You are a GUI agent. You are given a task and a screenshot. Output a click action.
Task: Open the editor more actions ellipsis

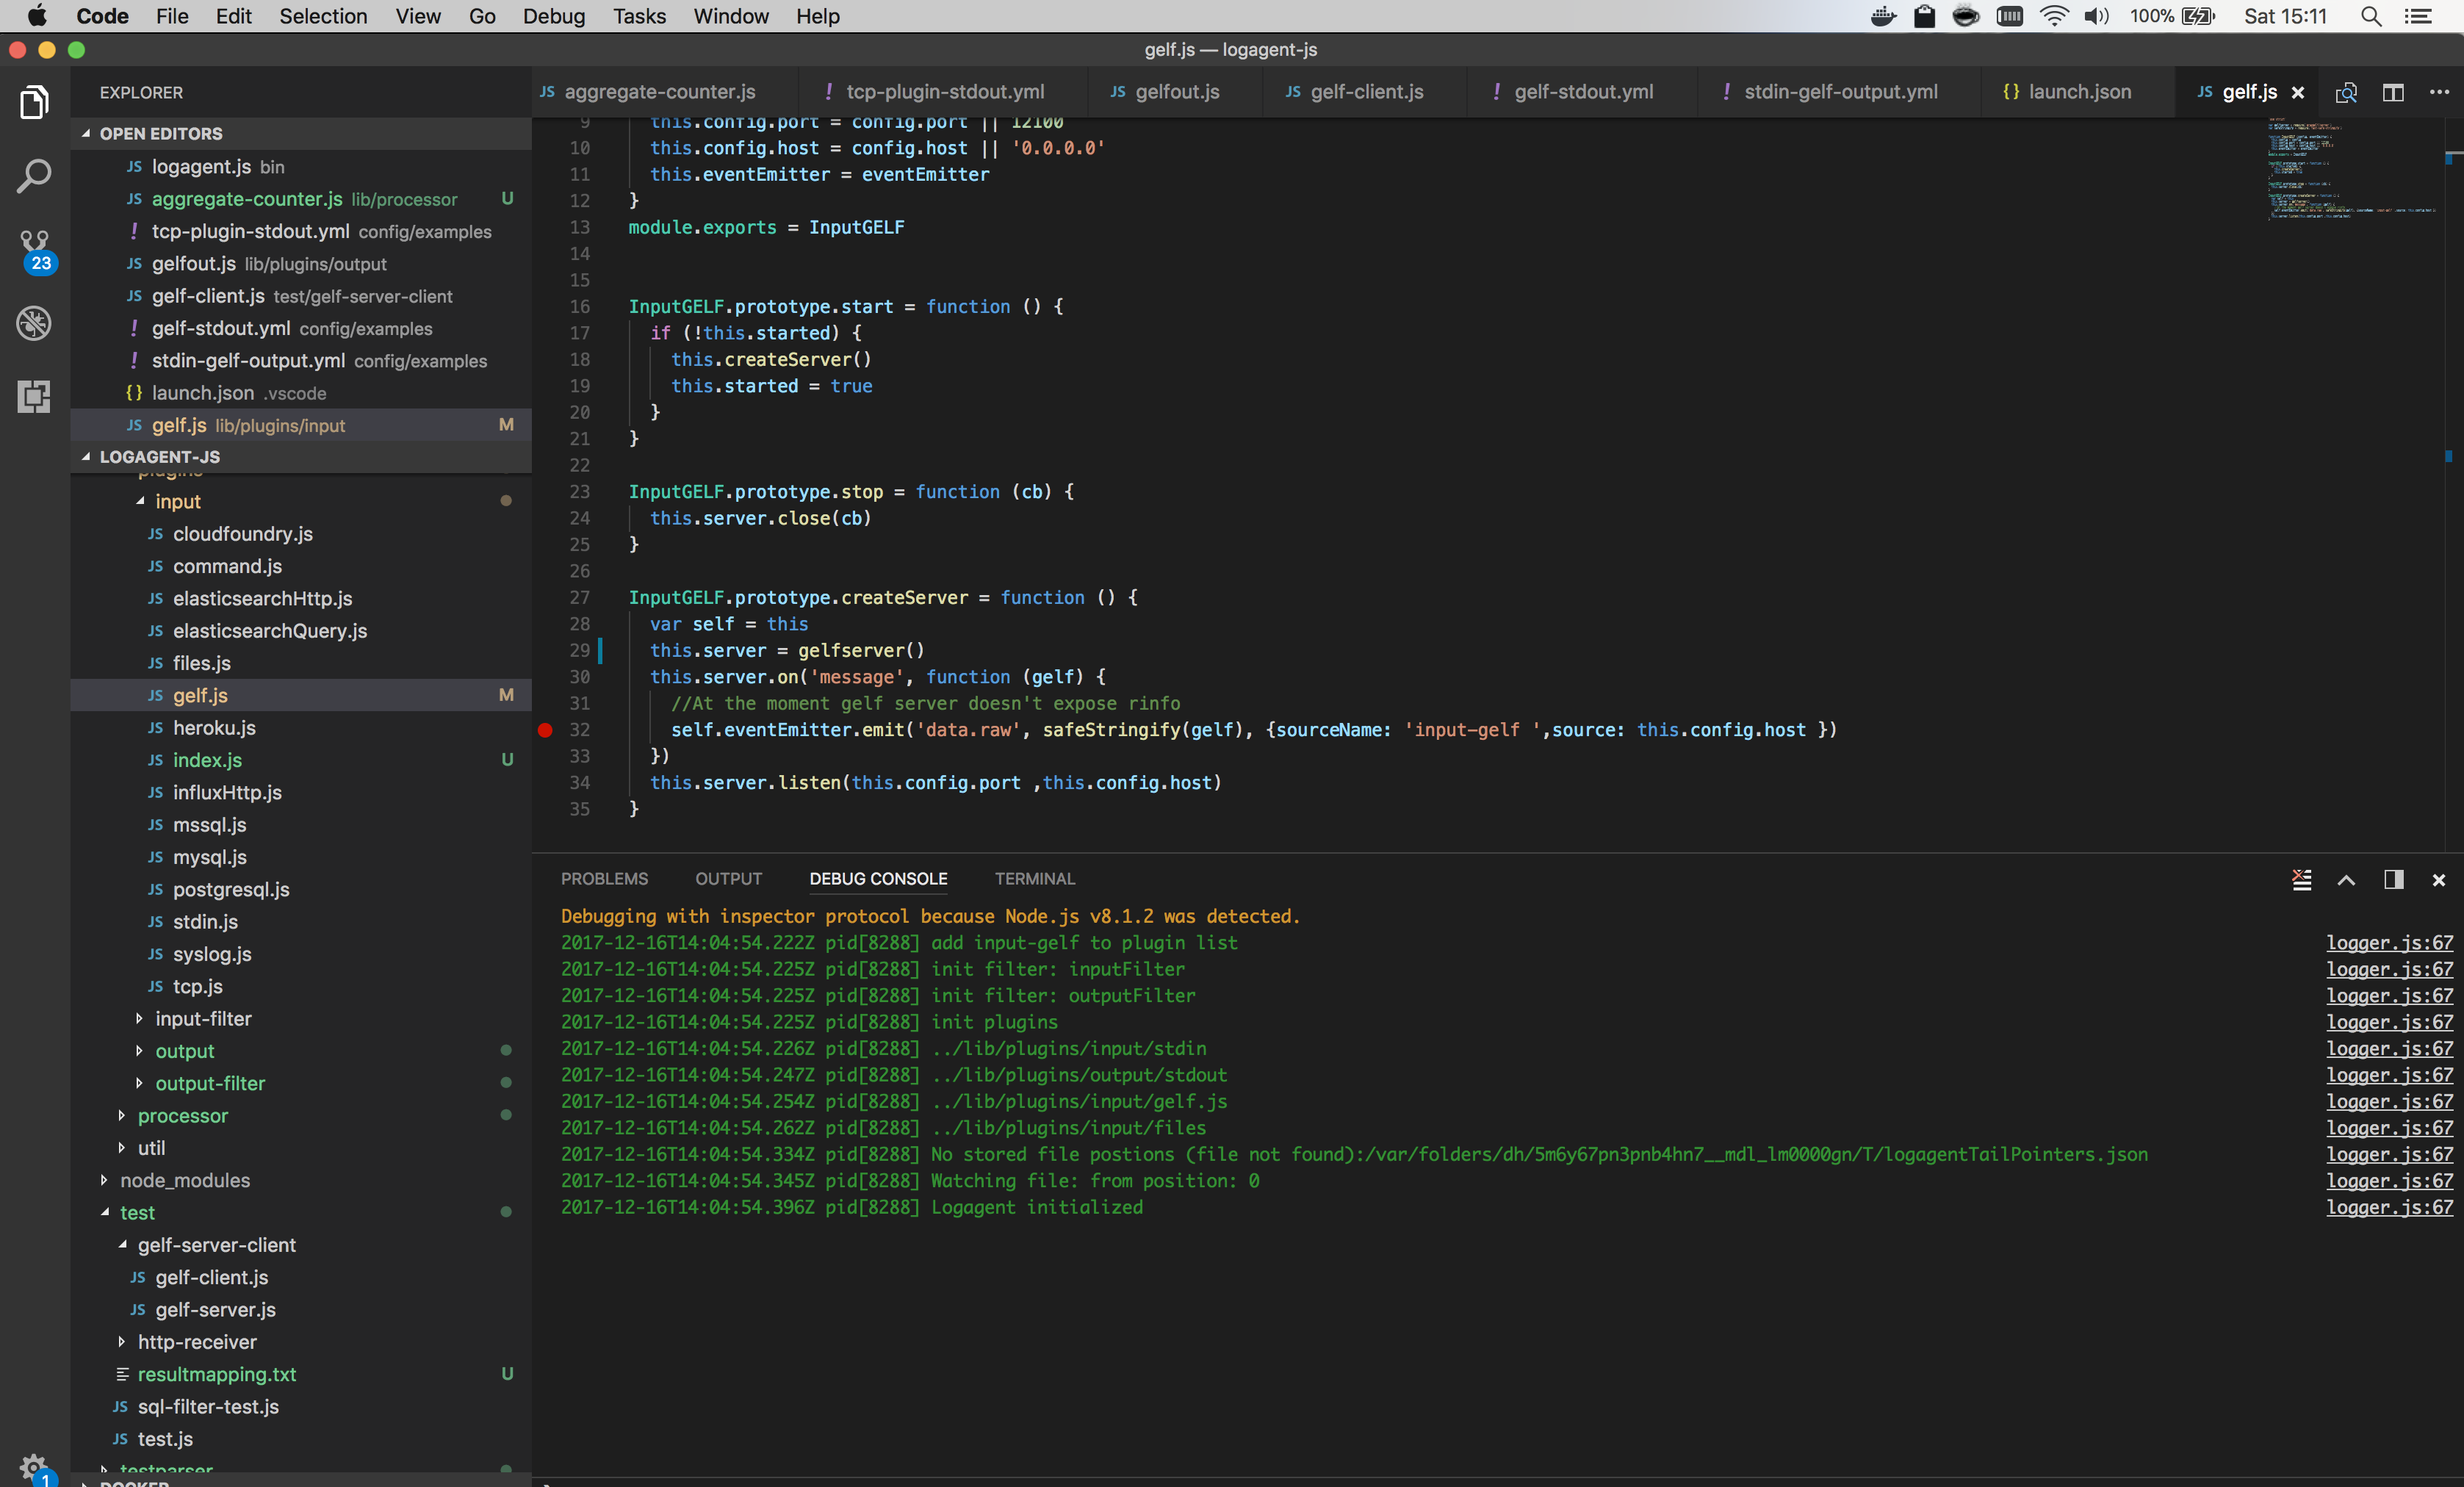click(x=2439, y=93)
